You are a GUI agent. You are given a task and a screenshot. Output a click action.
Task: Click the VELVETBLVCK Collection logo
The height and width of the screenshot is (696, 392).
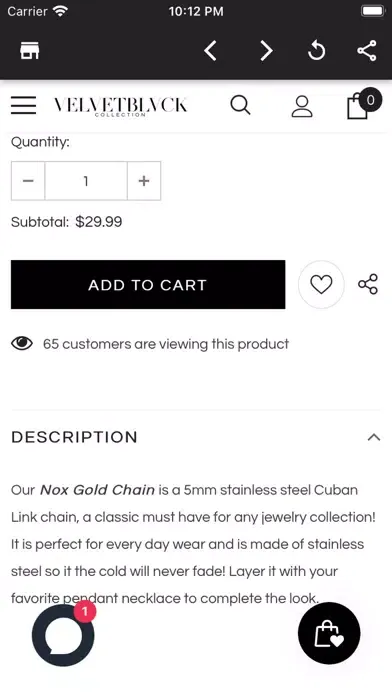coord(120,106)
